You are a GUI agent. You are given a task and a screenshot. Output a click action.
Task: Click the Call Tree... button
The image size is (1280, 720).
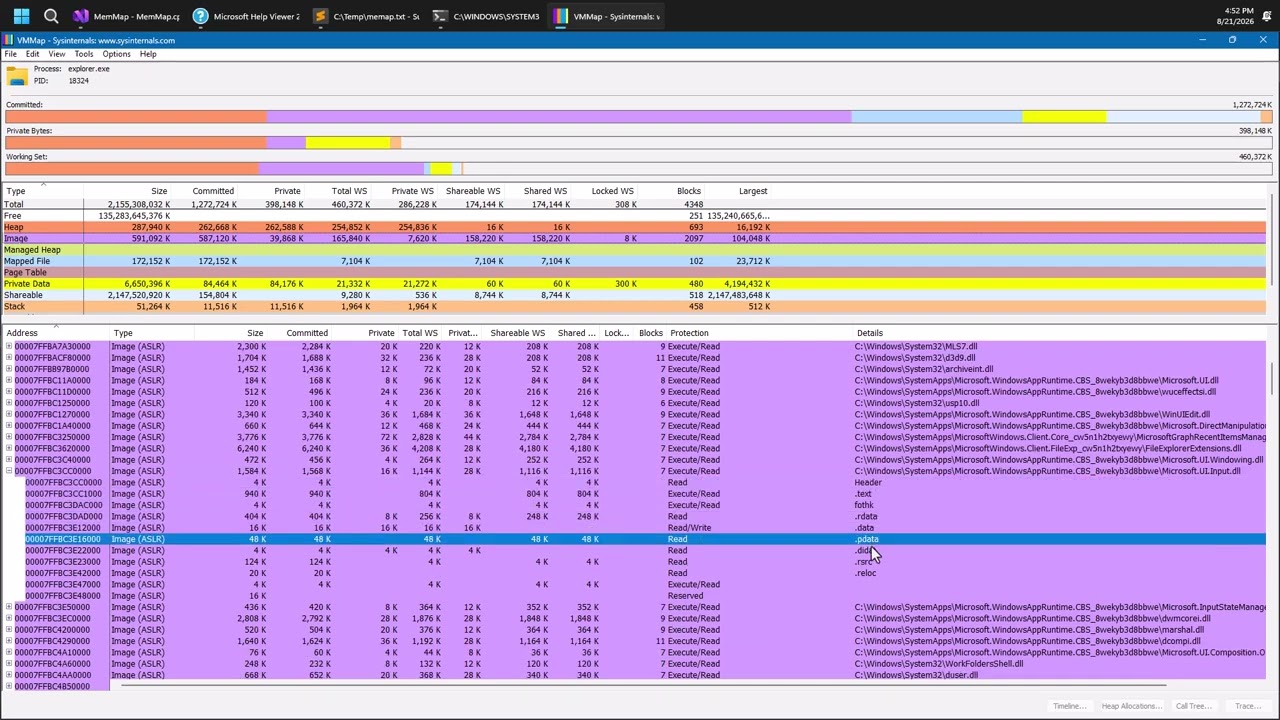[x=1193, y=706]
